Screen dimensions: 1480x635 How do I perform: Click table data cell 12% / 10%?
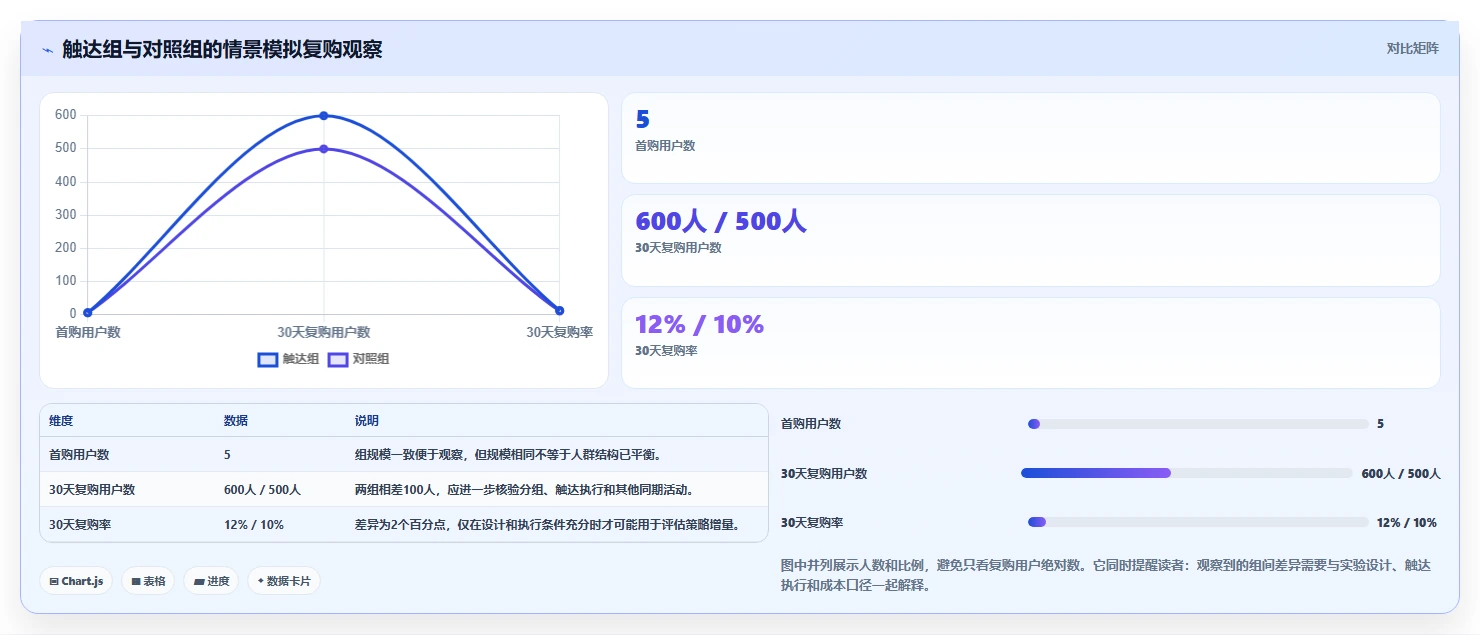tap(254, 525)
